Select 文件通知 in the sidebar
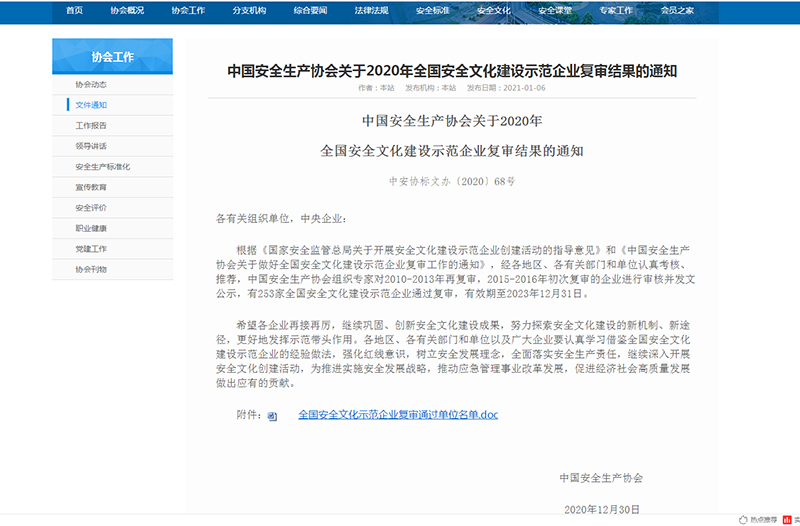 point(90,105)
